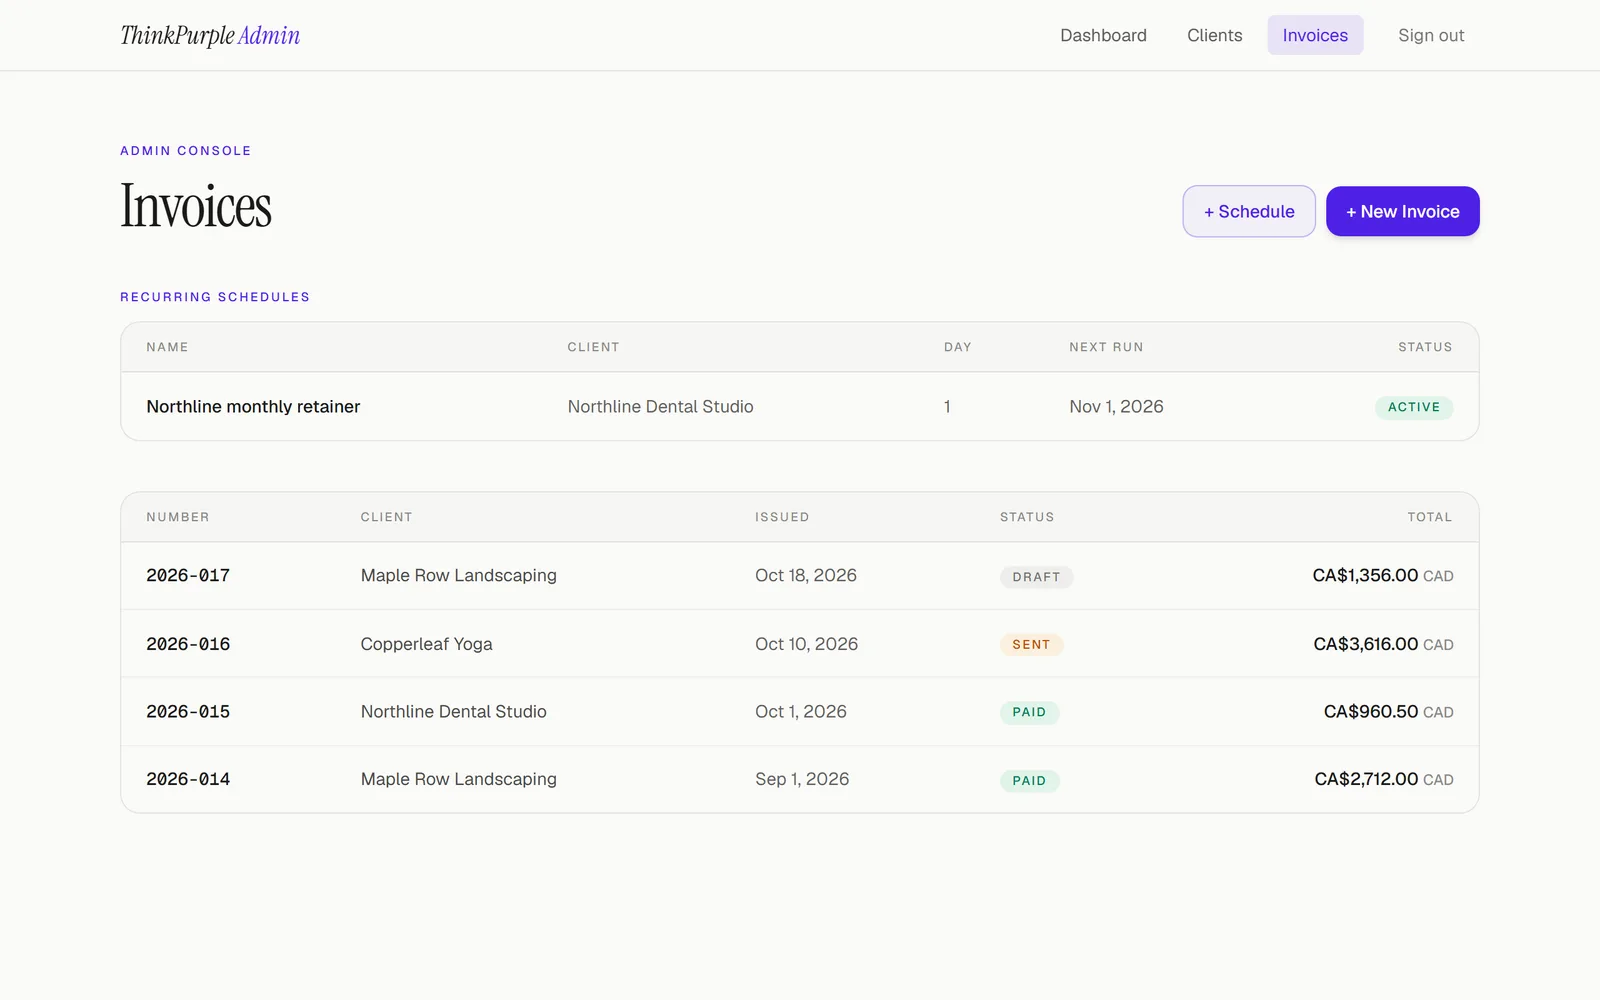
Task: Click Maple Row Landscaping in invoice 2026-014 row
Action: tap(458, 779)
